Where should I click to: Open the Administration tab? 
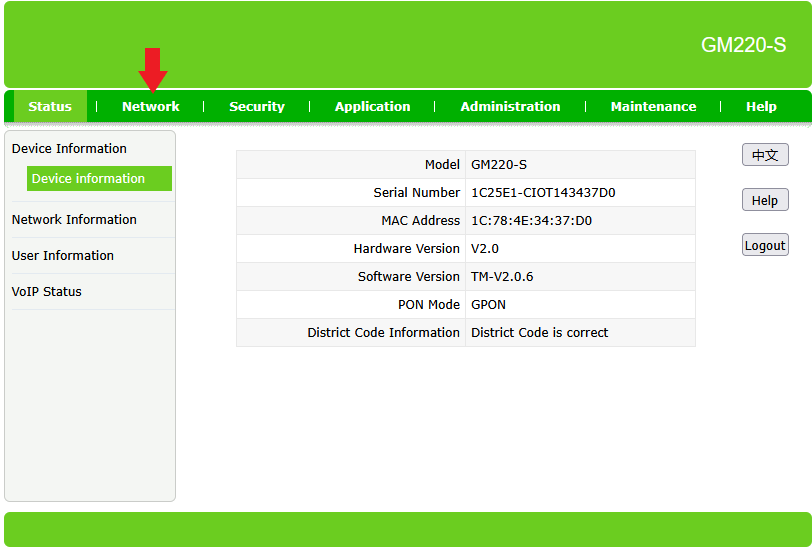click(x=510, y=106)
